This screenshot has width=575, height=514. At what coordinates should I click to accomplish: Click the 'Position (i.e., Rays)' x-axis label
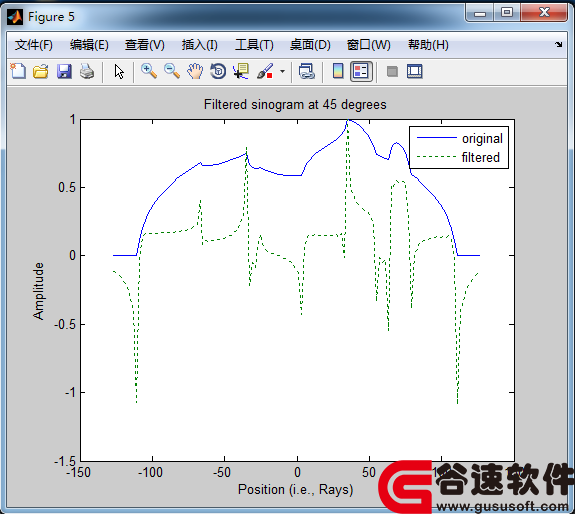pyautogui.click(x=295, y=489)
